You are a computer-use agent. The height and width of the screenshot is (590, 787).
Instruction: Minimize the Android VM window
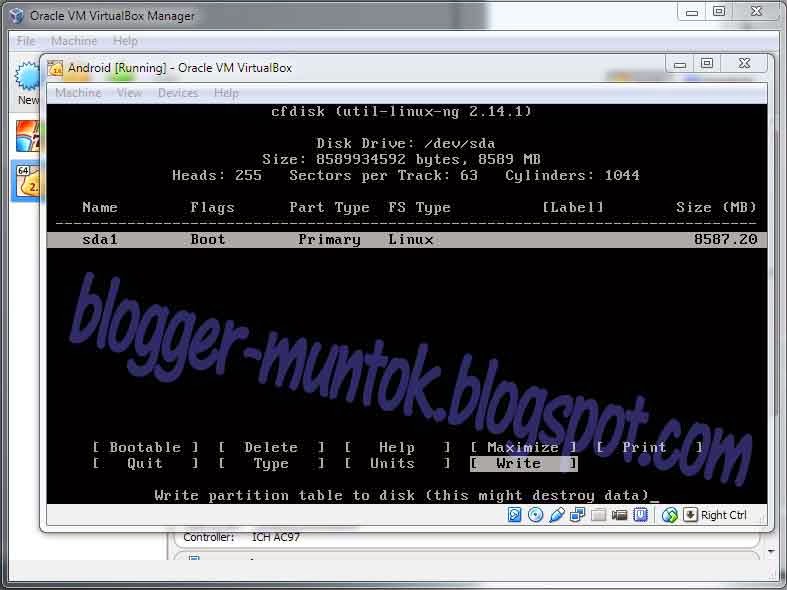[680, 63]
